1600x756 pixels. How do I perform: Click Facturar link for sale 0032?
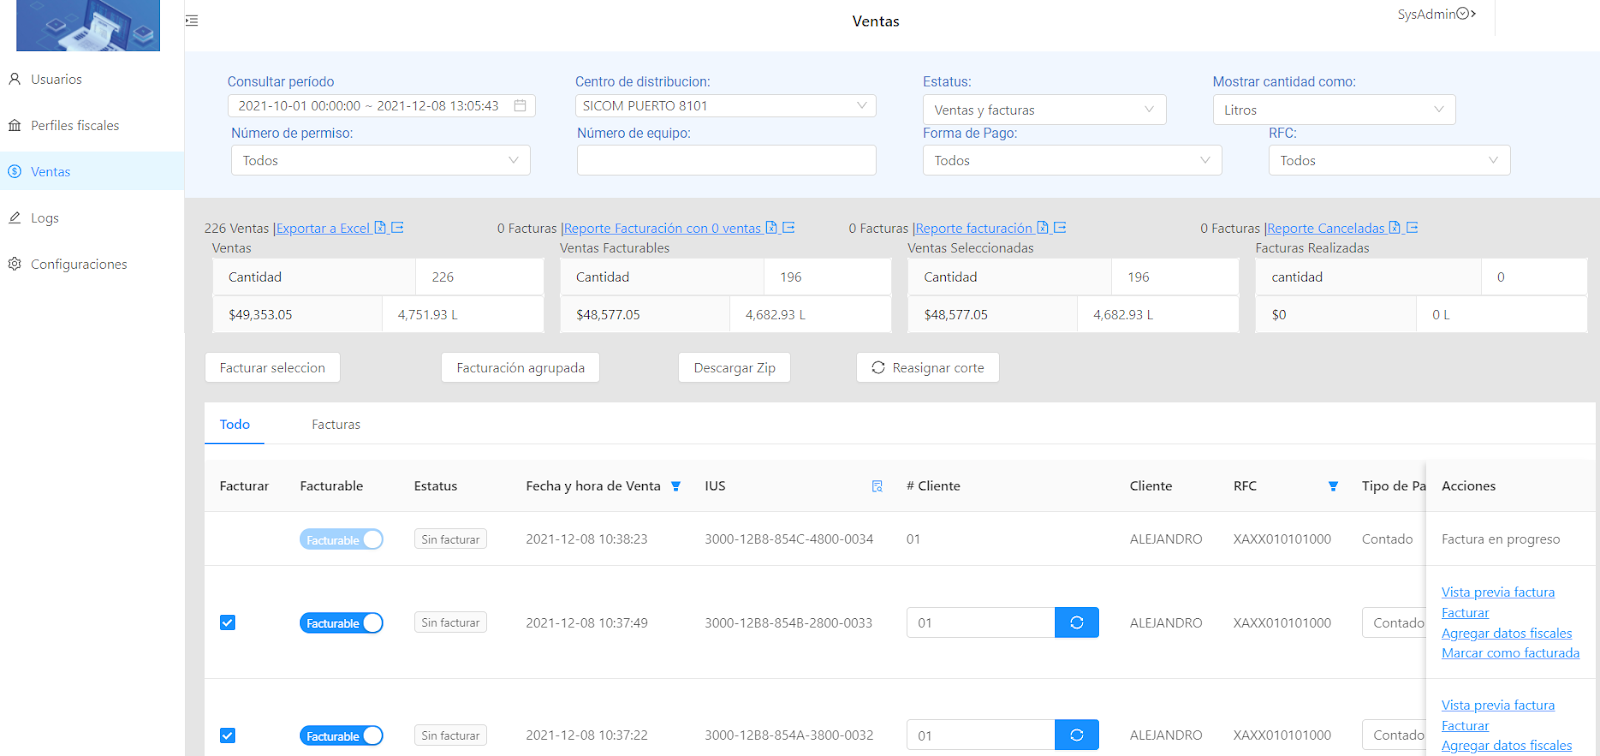[1465, 726]
